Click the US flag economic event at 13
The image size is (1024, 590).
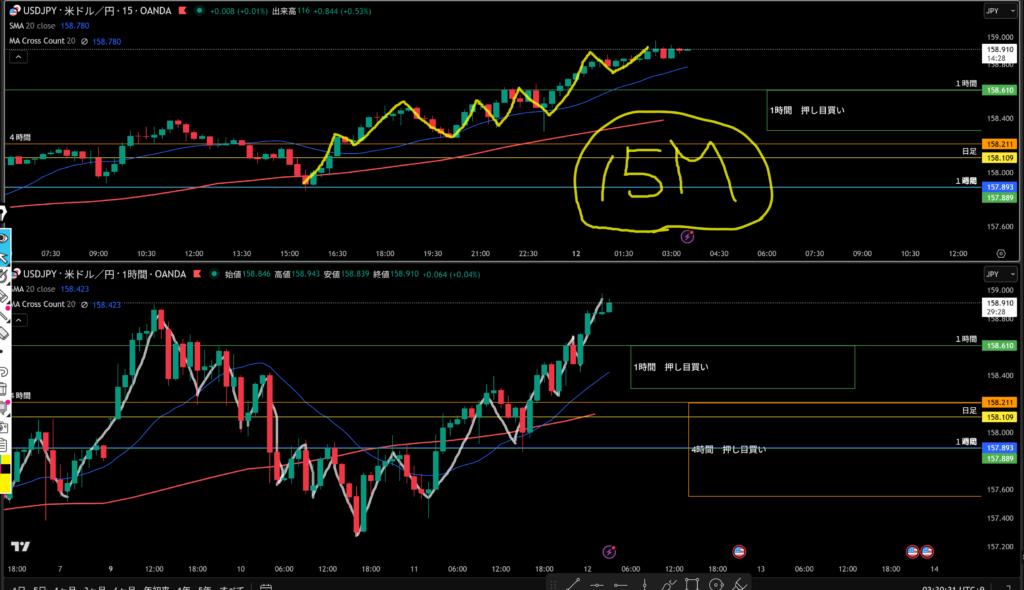(740, 551)
